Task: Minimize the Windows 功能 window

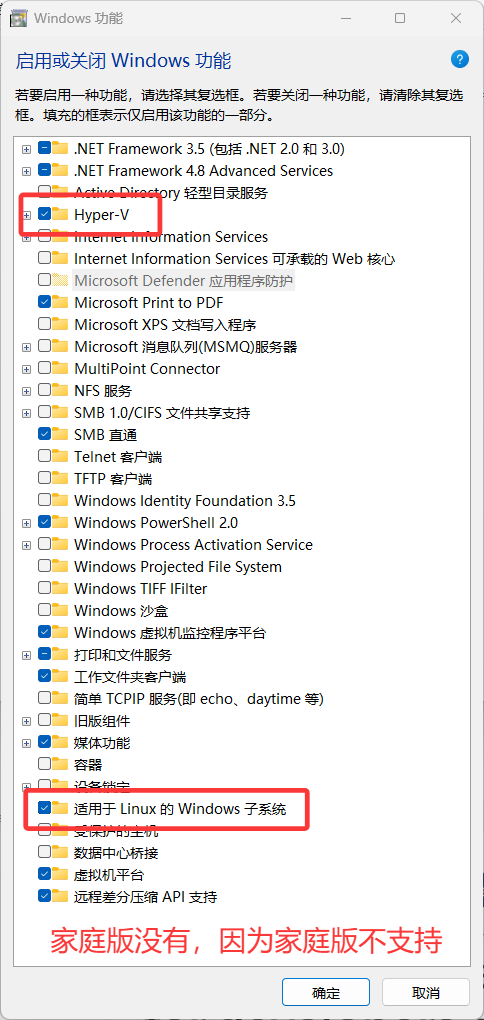Action: tap(344, 18)
